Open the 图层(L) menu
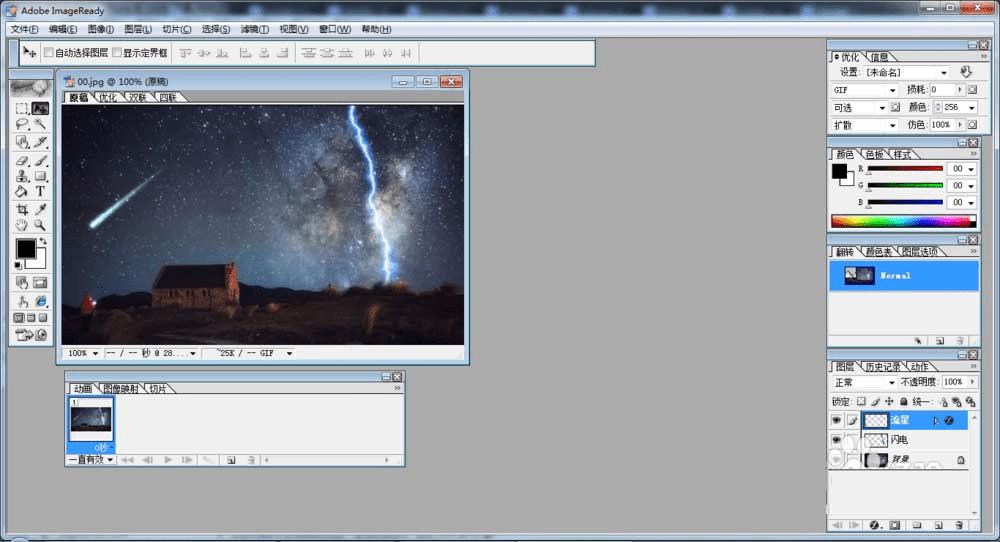1000x542 pixels. [x=138, y=29]
